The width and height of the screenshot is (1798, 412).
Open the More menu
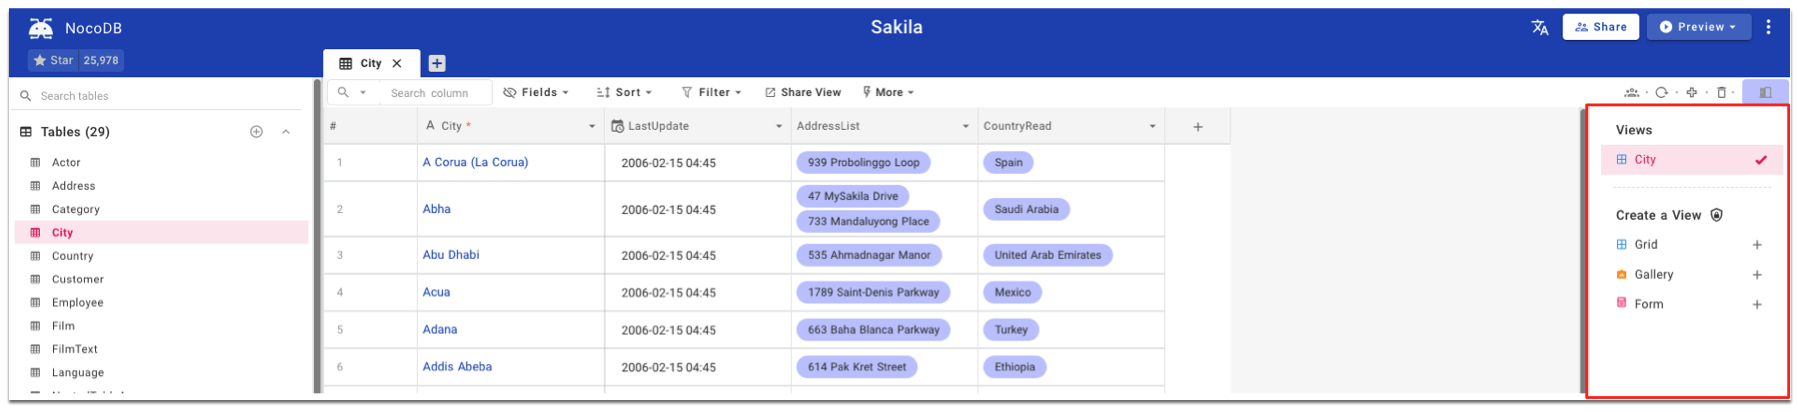point(888,92)
